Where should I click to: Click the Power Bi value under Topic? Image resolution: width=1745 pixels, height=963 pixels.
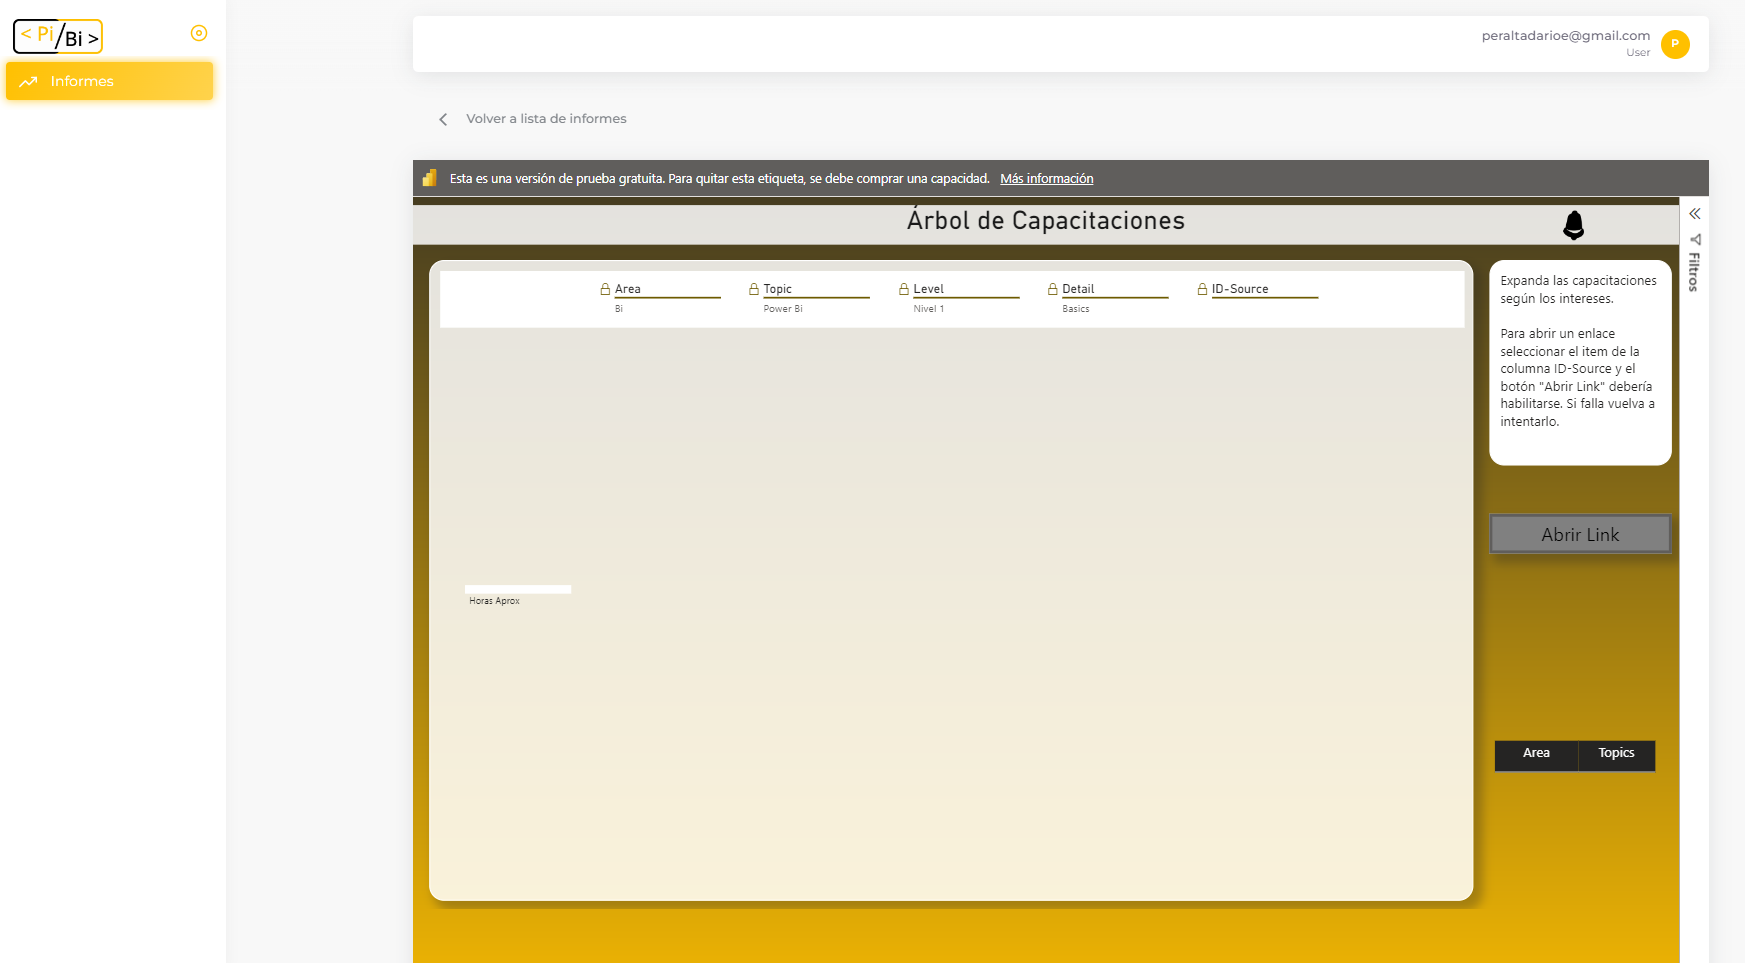click(x=783, y=309)
